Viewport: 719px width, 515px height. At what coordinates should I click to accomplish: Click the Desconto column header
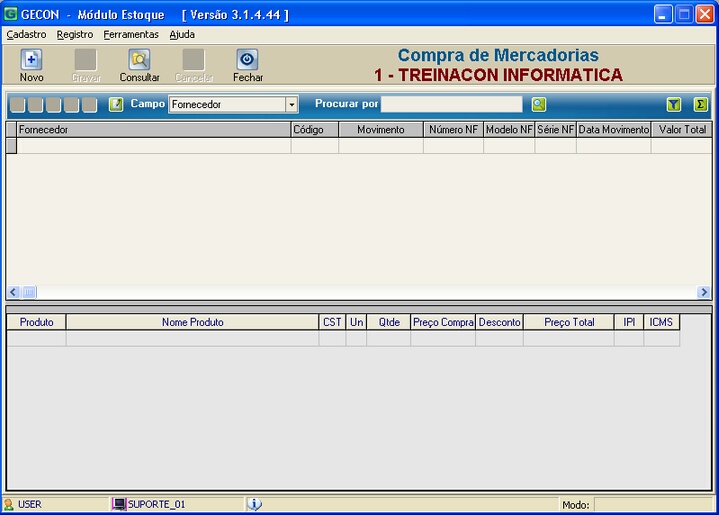(x=499, y=322)
